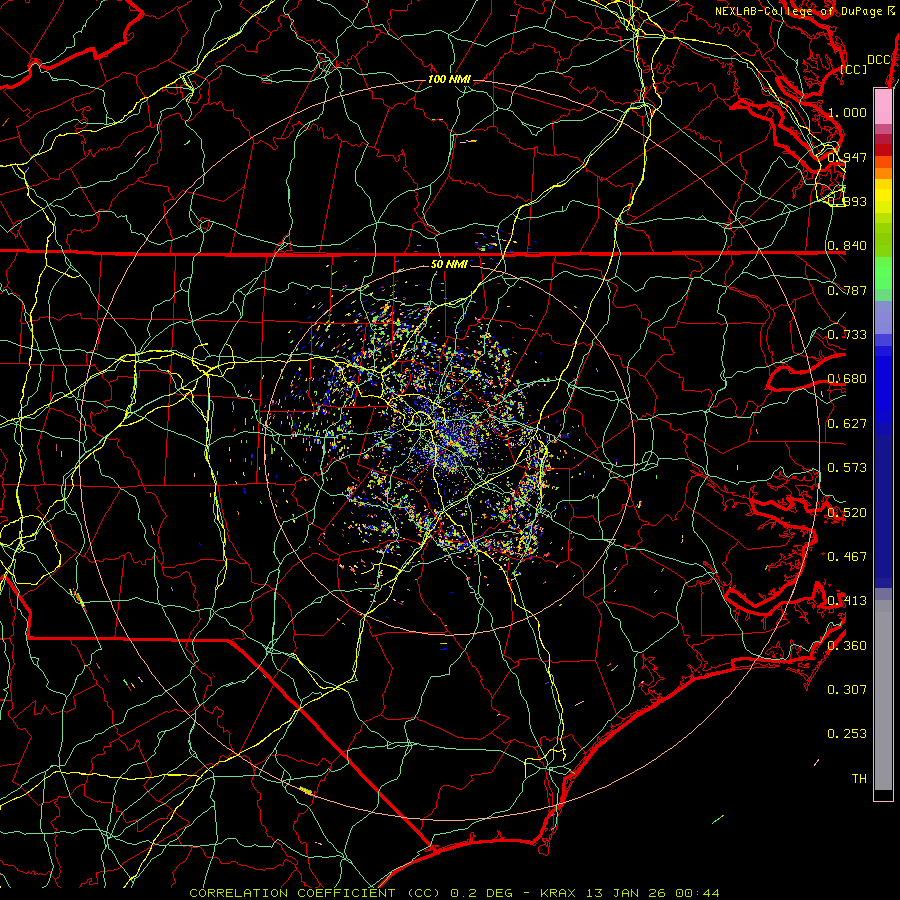Image resolution: width=900 pixels, height=900 pixels.
Task: Select the 0.680 scale value
Action: (x=847, y=379)
